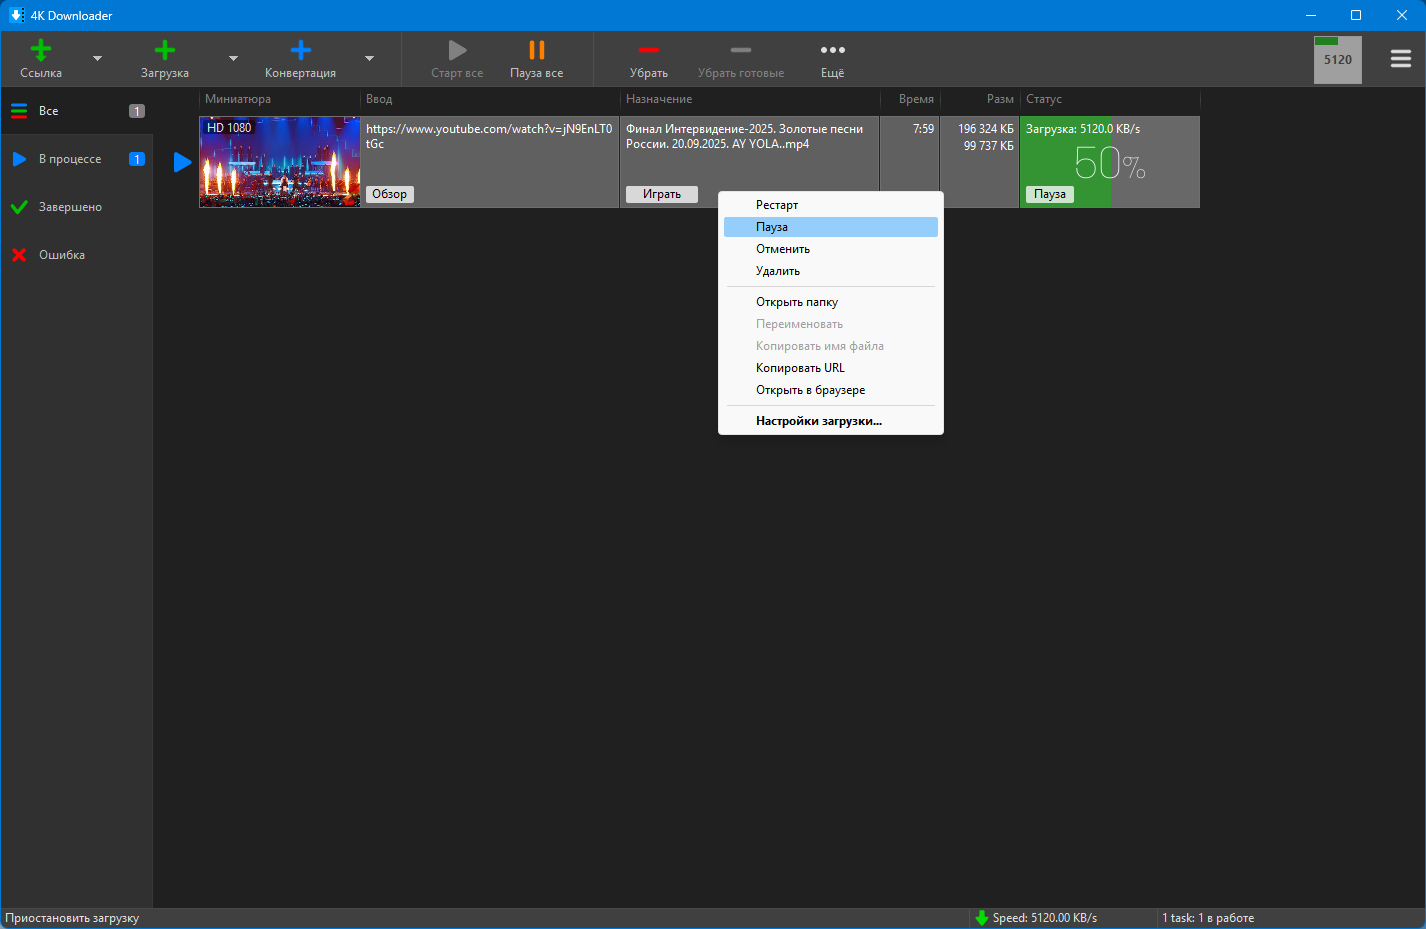Click the Обзор button

390,194
